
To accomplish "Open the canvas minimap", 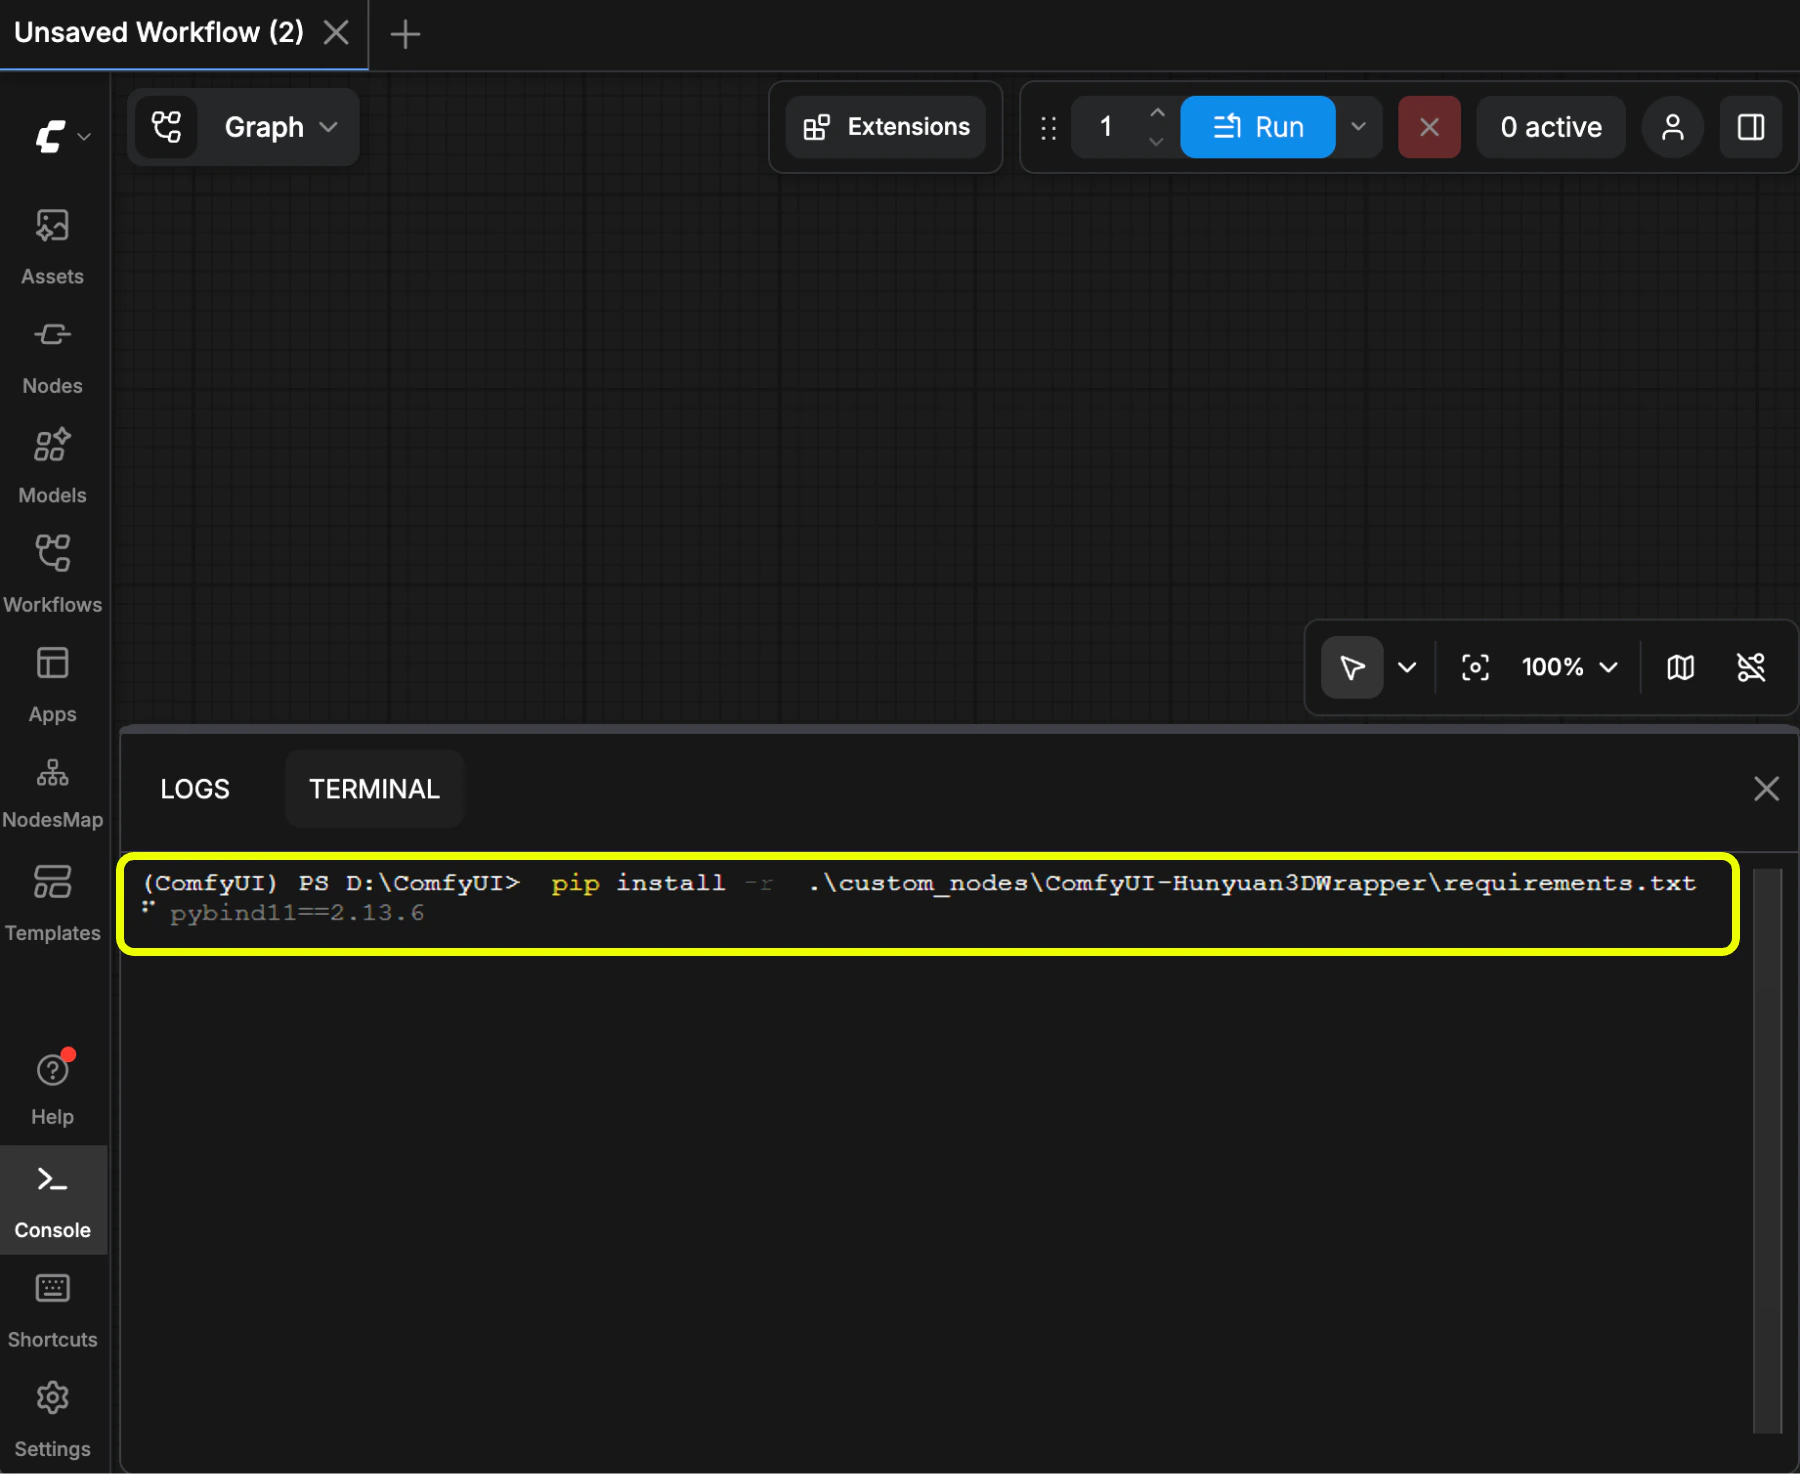I will 1681,667.
